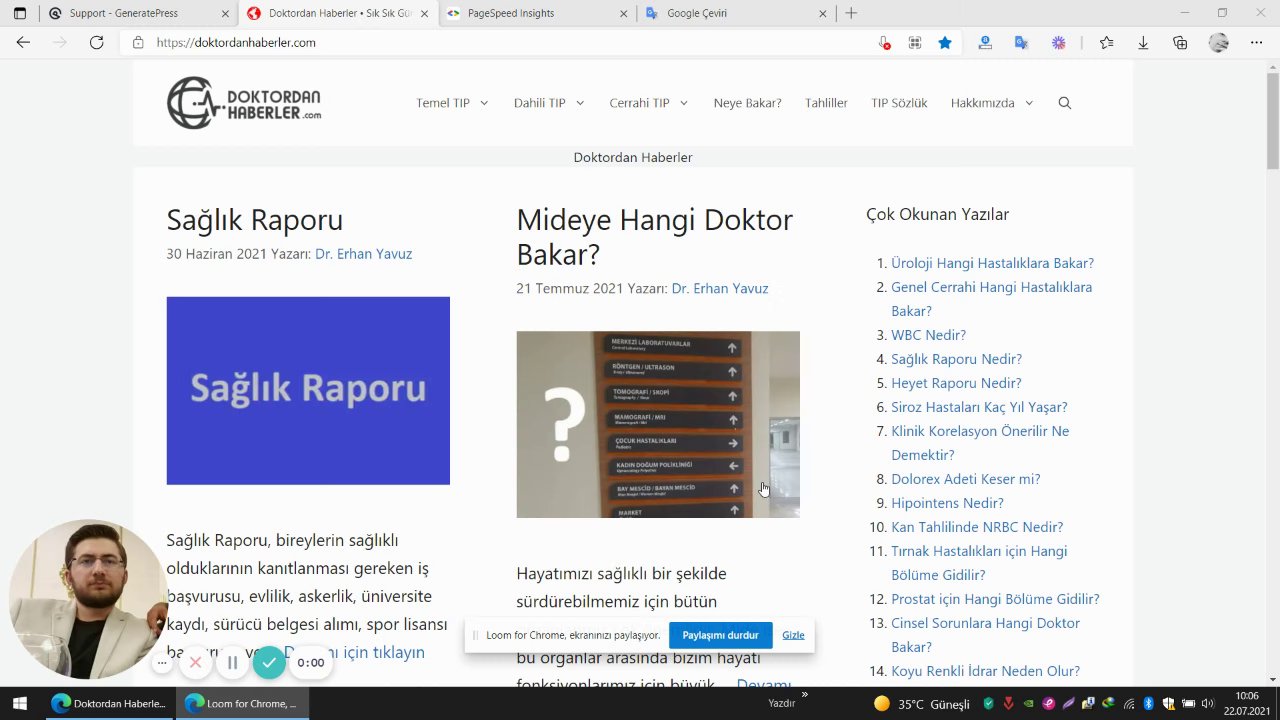Click the Paylaşımı durdur button
The image size is (1280, 720).
[720, 635]
